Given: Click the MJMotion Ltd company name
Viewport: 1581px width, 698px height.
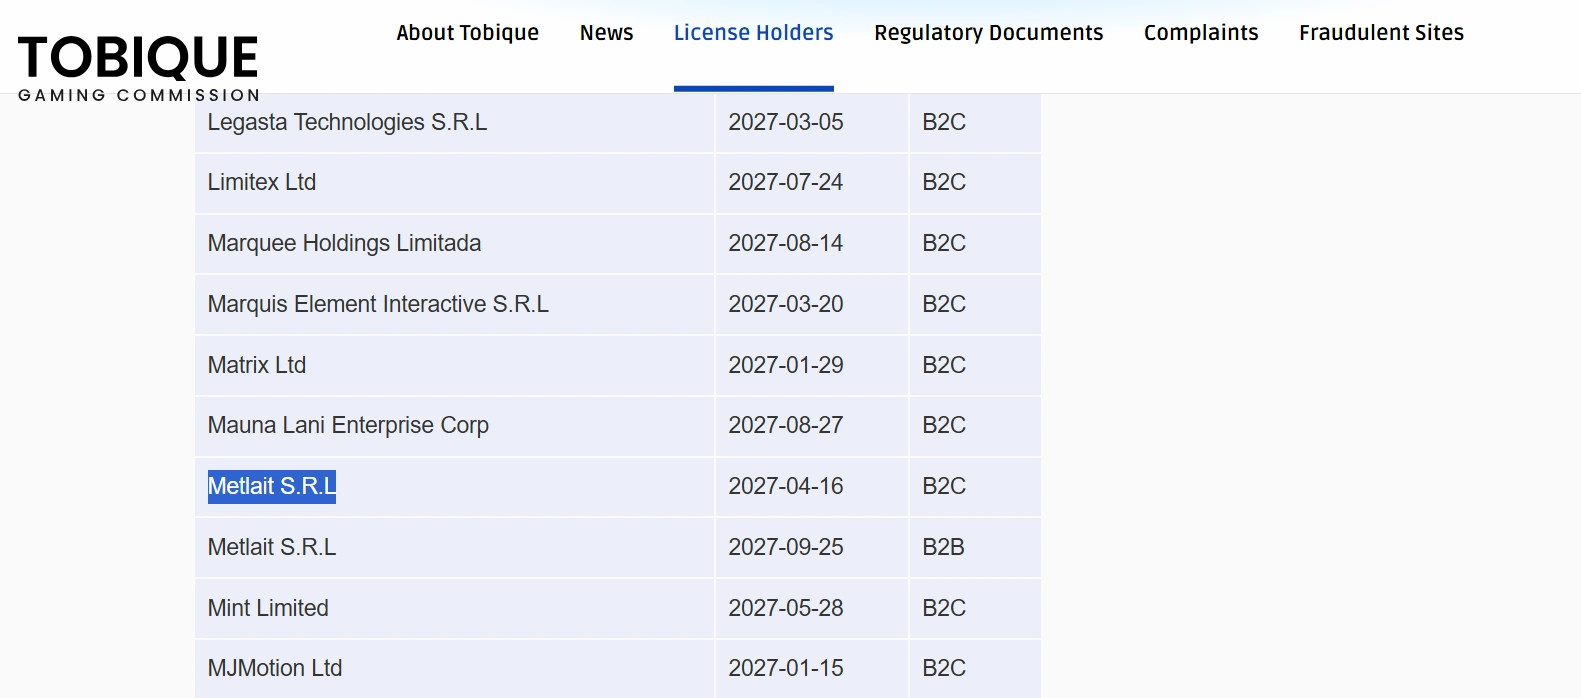Looking at the screenshot, I should pos(275,668).
